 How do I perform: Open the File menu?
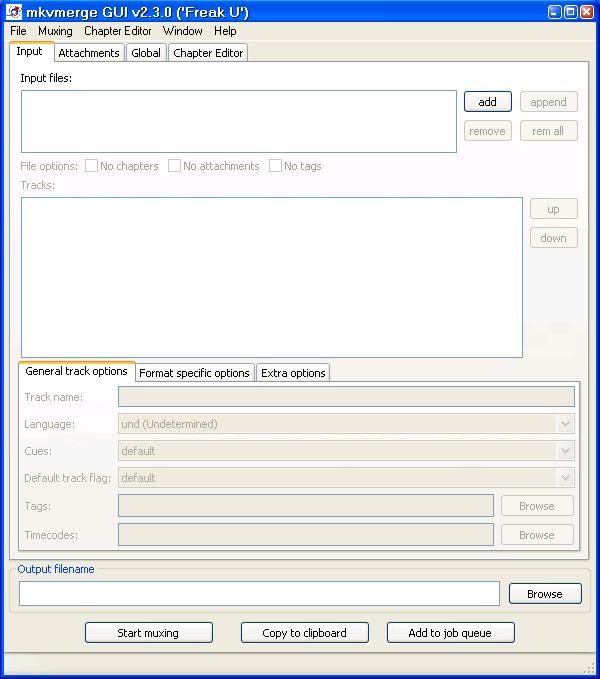pos(18,31)
